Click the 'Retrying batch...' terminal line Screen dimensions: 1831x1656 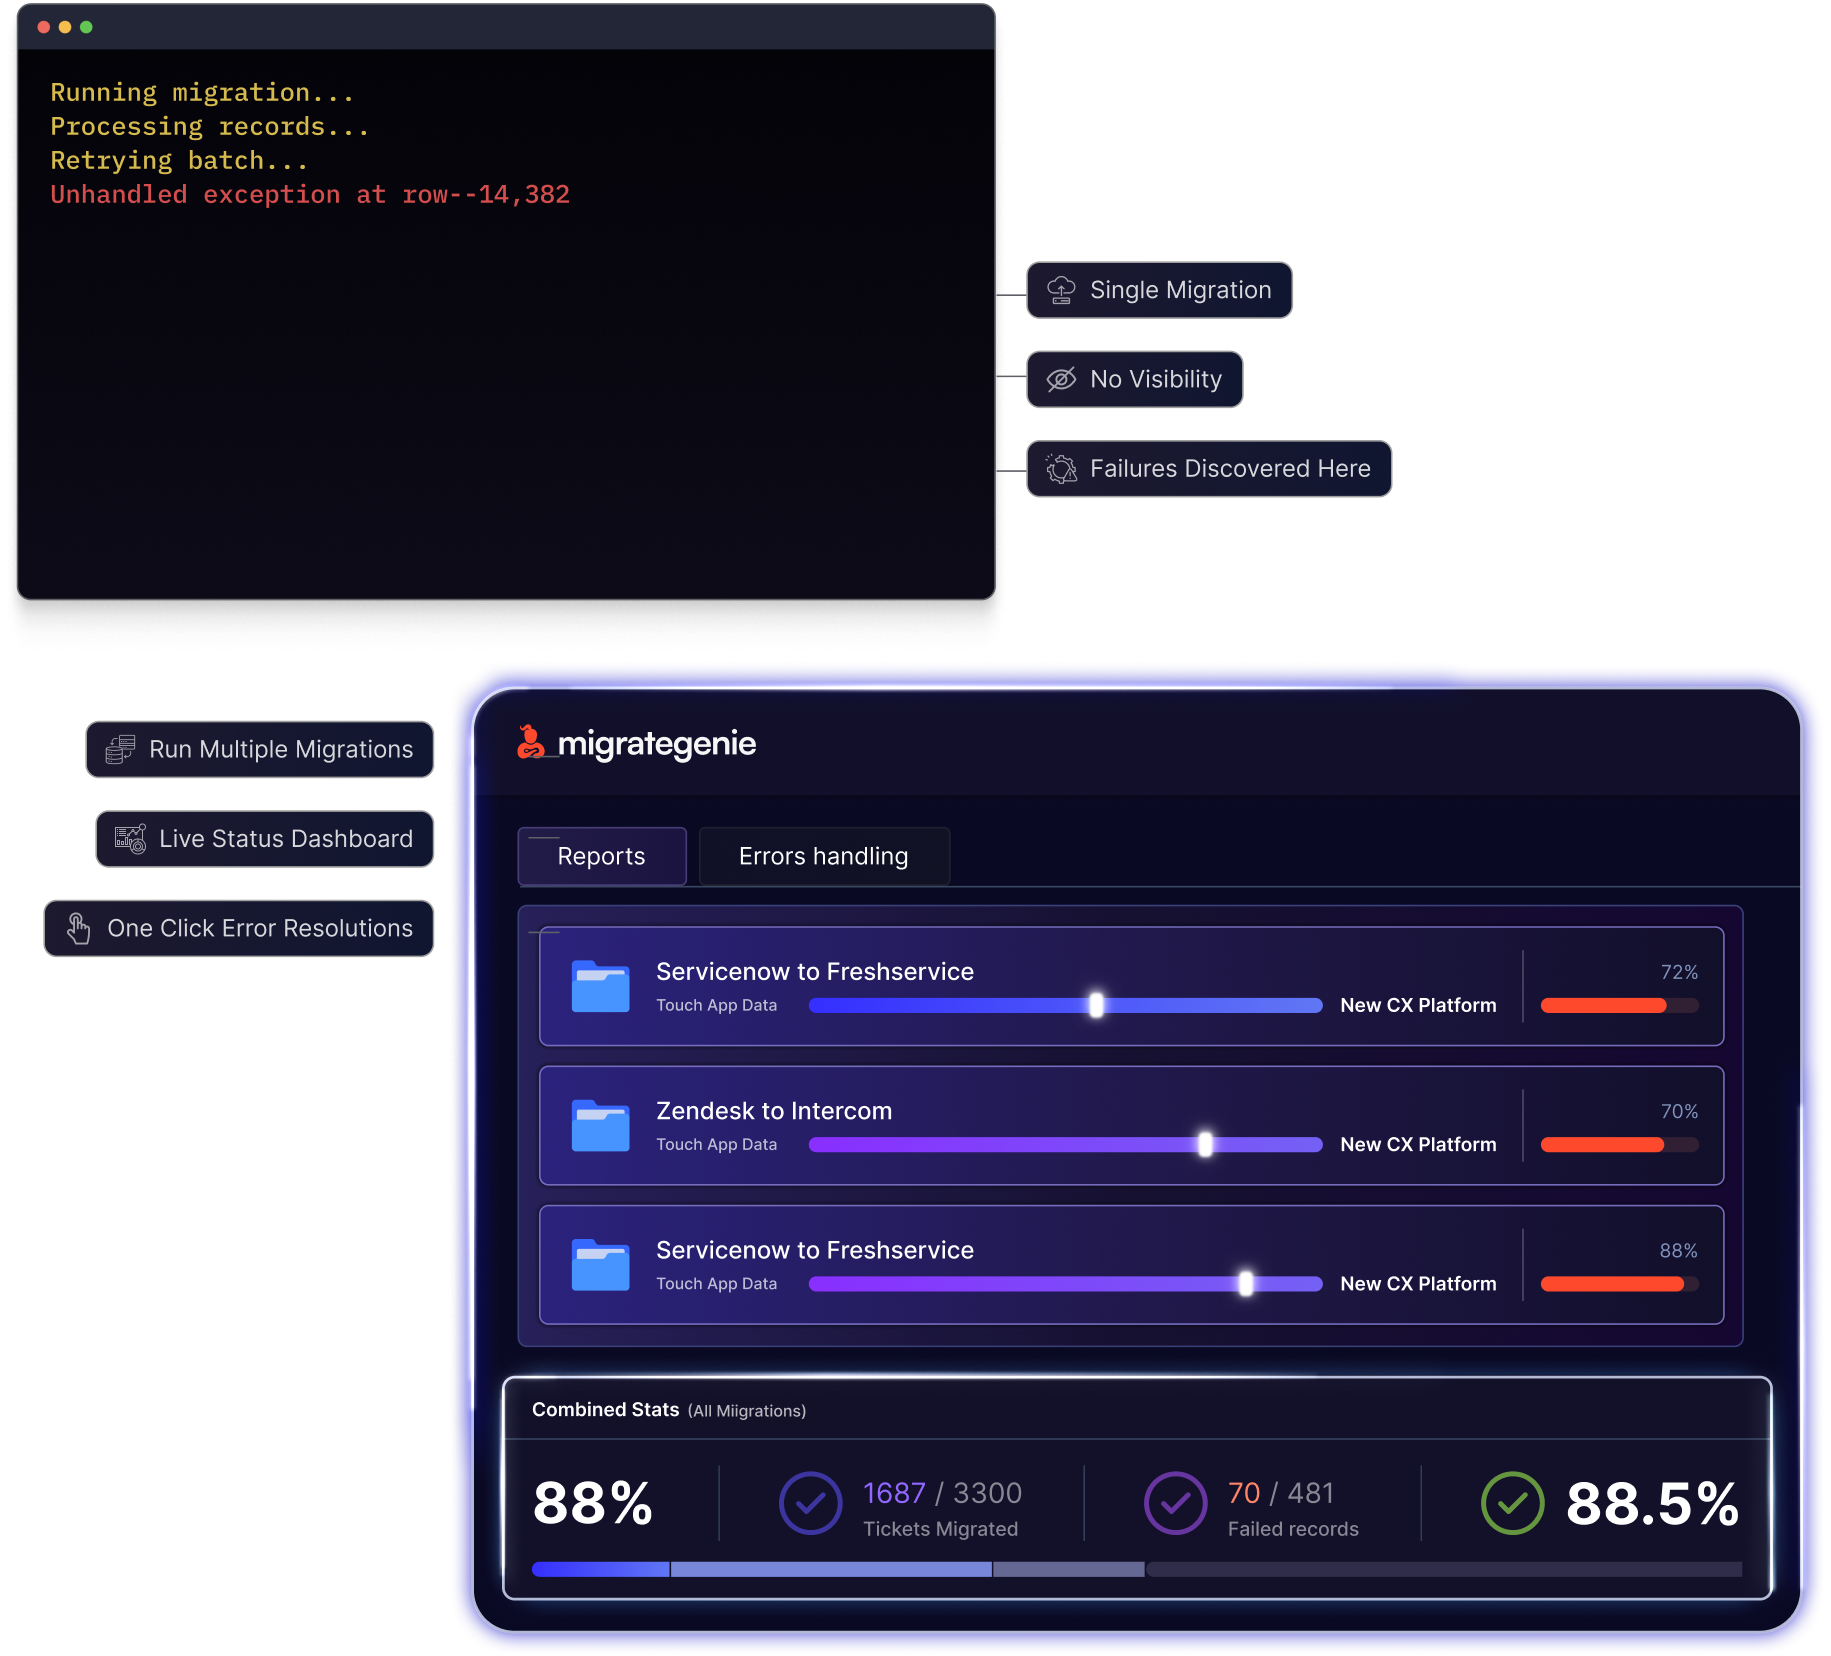tap(179, 160)
